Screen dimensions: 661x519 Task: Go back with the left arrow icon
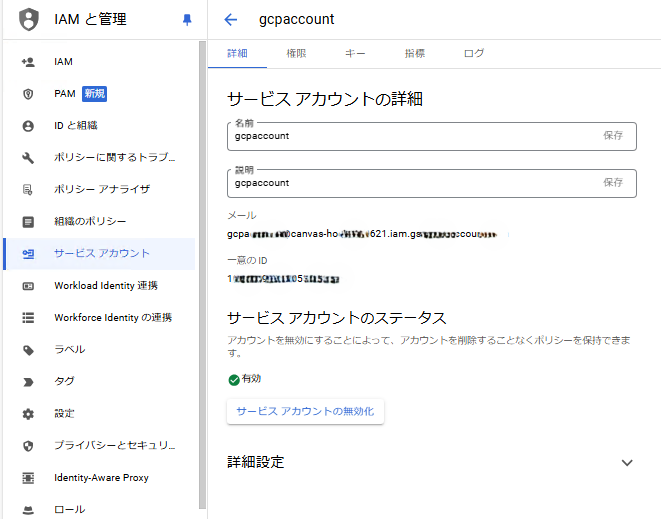coord(231,19)
